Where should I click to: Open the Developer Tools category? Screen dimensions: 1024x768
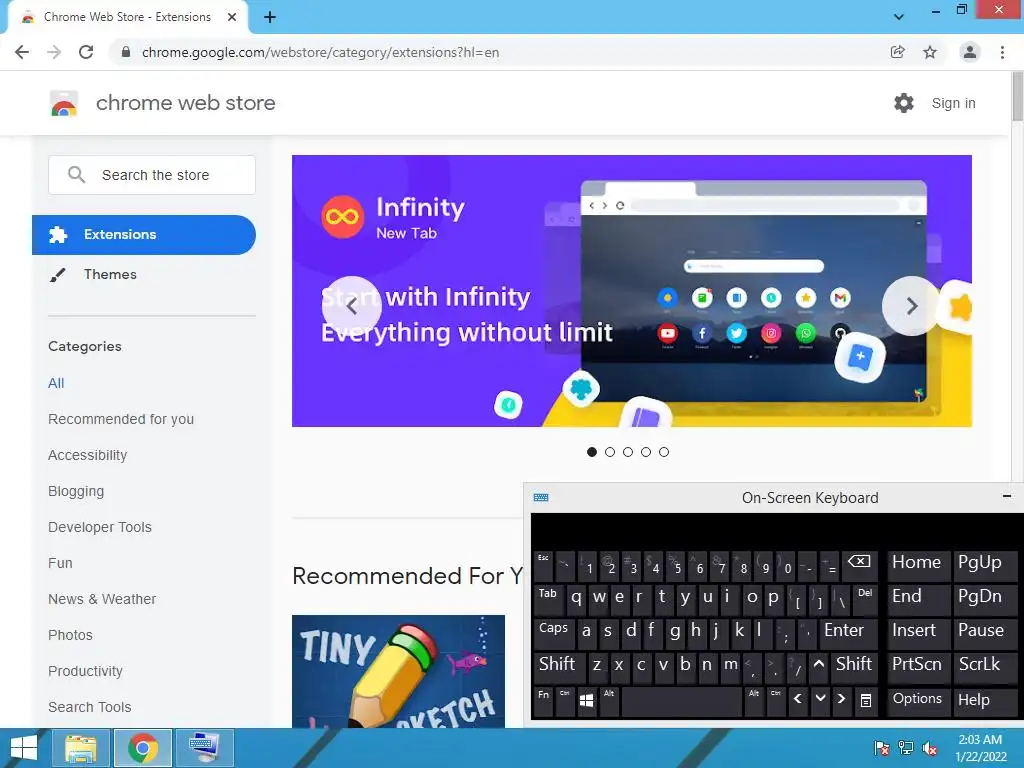point(100,527)
